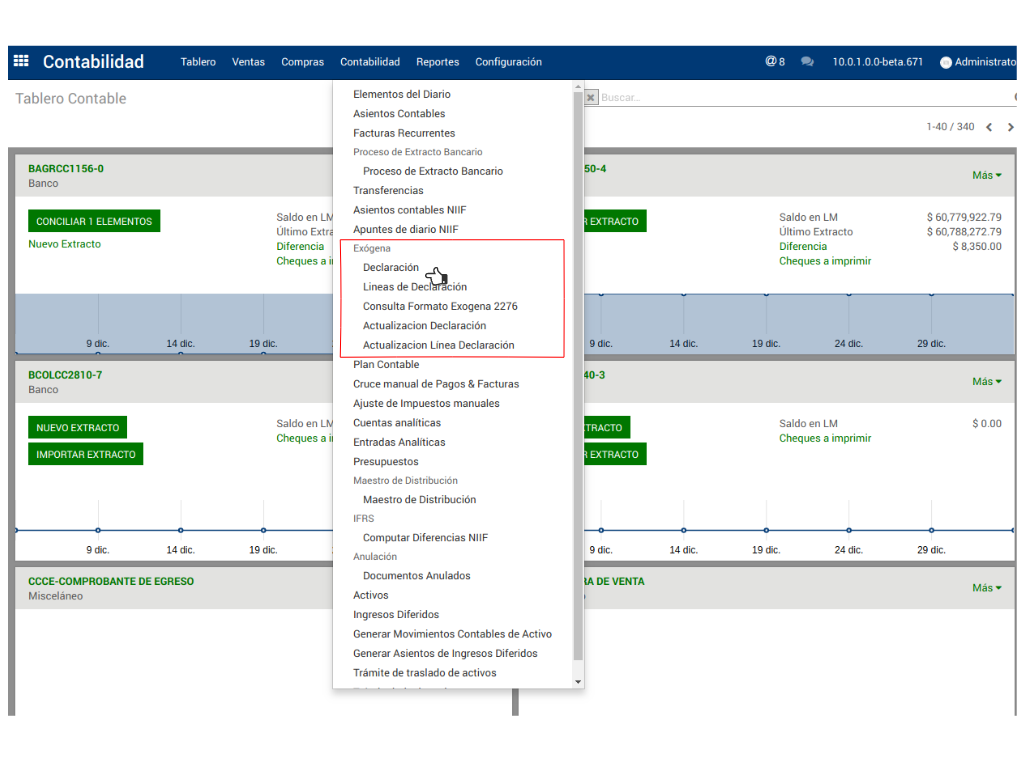Go to next page with right chevron
The height and width of the screenshot is (767, 1023).
click(1009, 127)
